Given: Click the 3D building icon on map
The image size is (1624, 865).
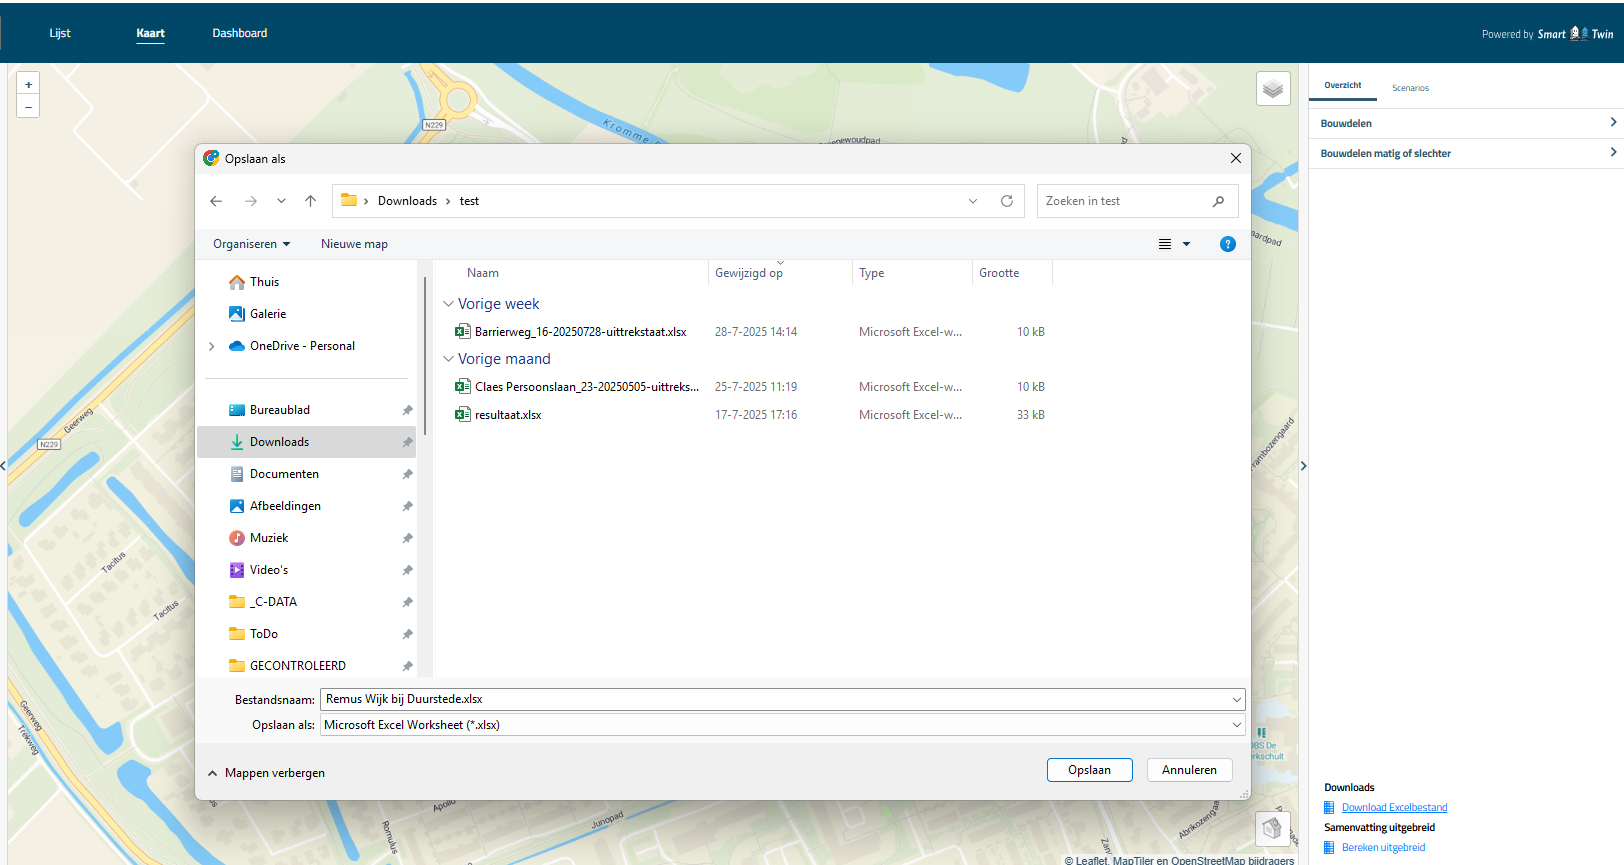Looking at the screenshot, I should coord(1272,828).
